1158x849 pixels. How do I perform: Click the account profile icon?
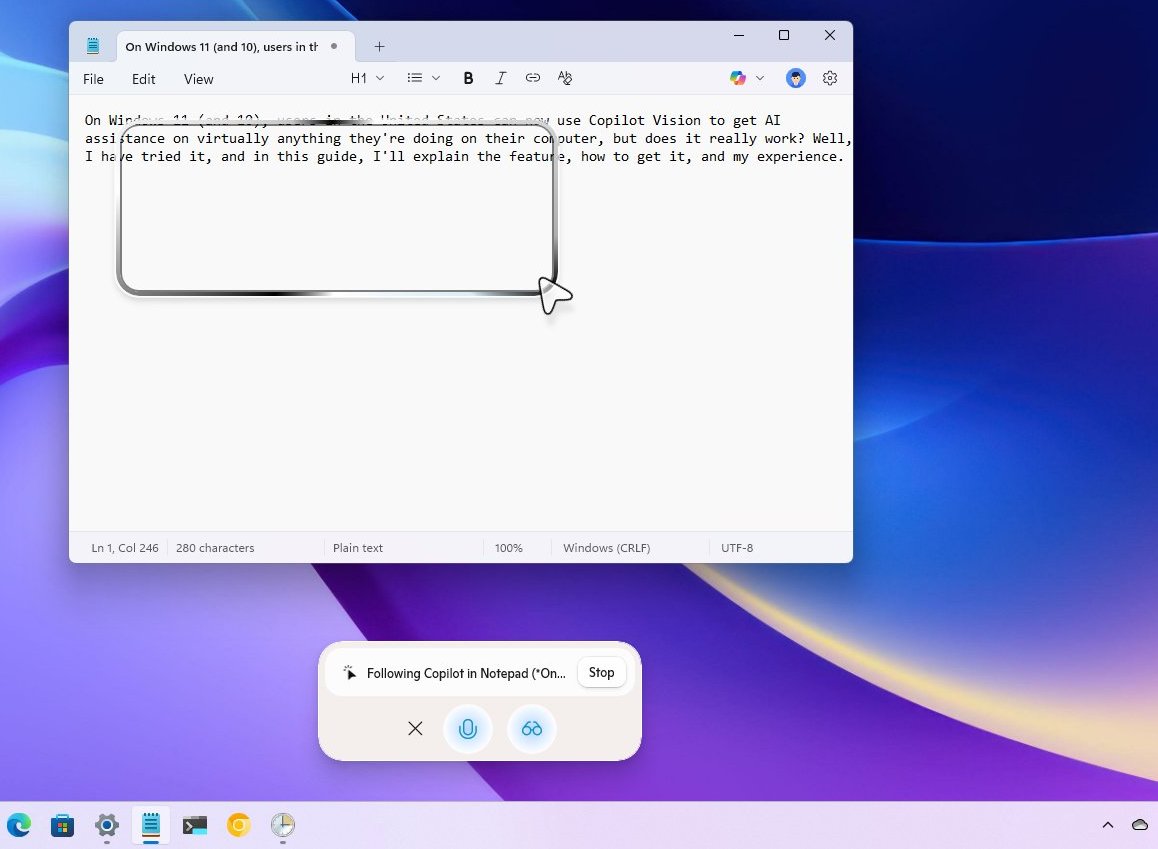click(795, 78)
